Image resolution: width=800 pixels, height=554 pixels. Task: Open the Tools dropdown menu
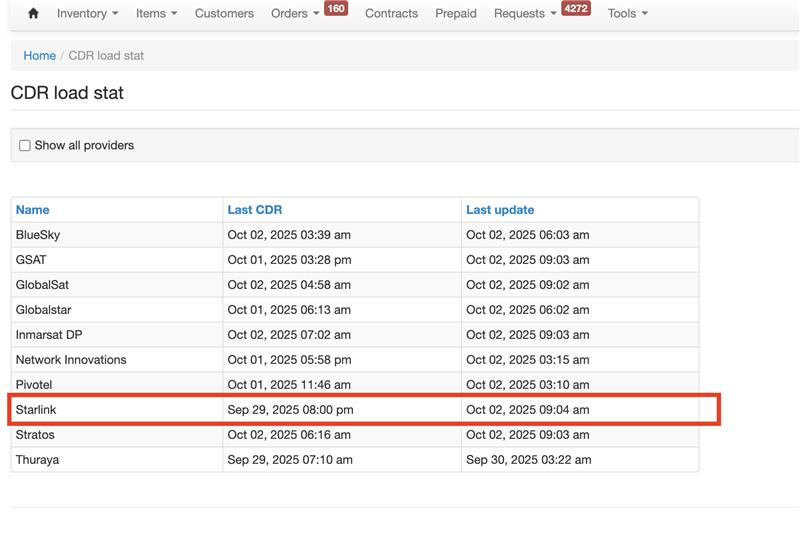click(628, 13)
